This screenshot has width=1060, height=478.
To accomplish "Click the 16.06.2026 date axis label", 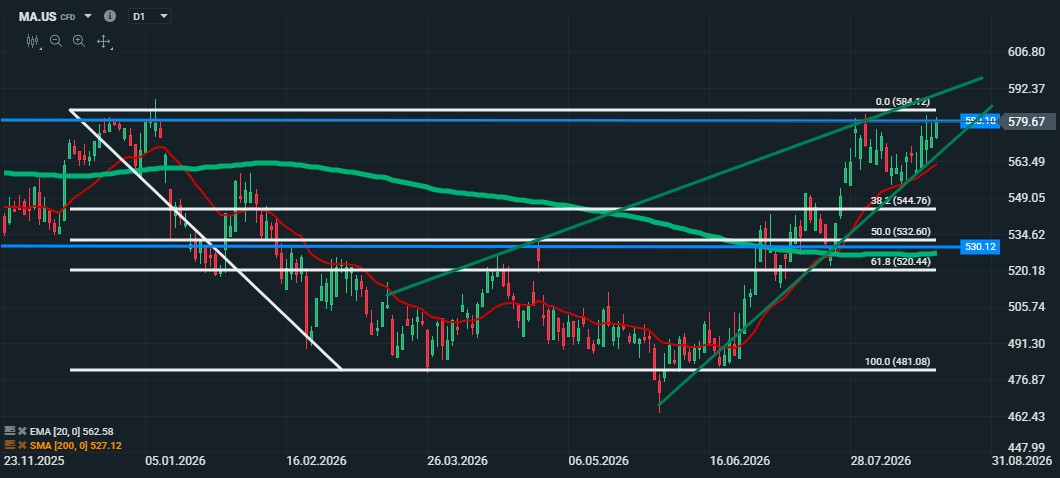I will click(x=741, y=461).
